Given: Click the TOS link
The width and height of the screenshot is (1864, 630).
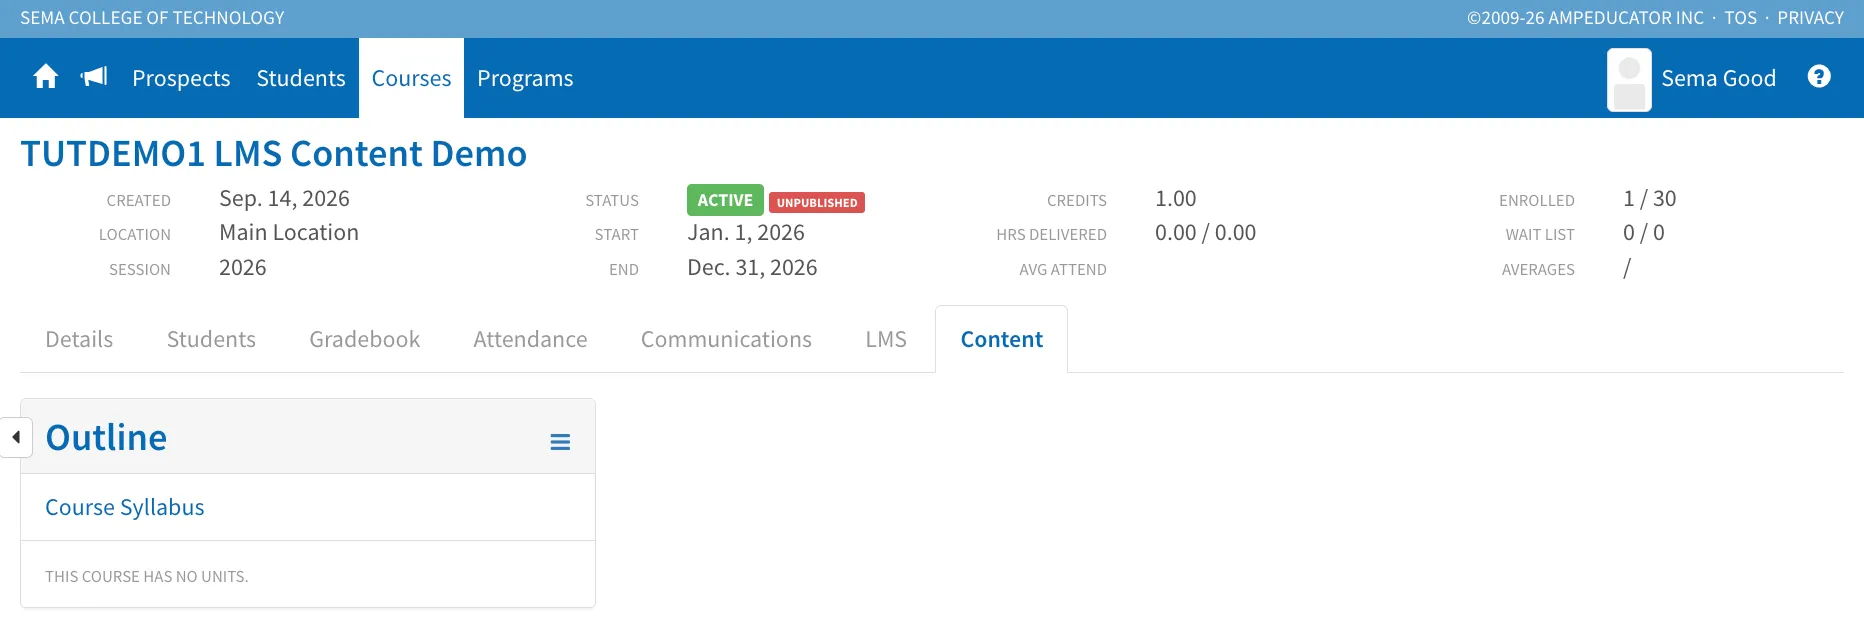Looking at the screenshot, I should [x=1740, y=18].
